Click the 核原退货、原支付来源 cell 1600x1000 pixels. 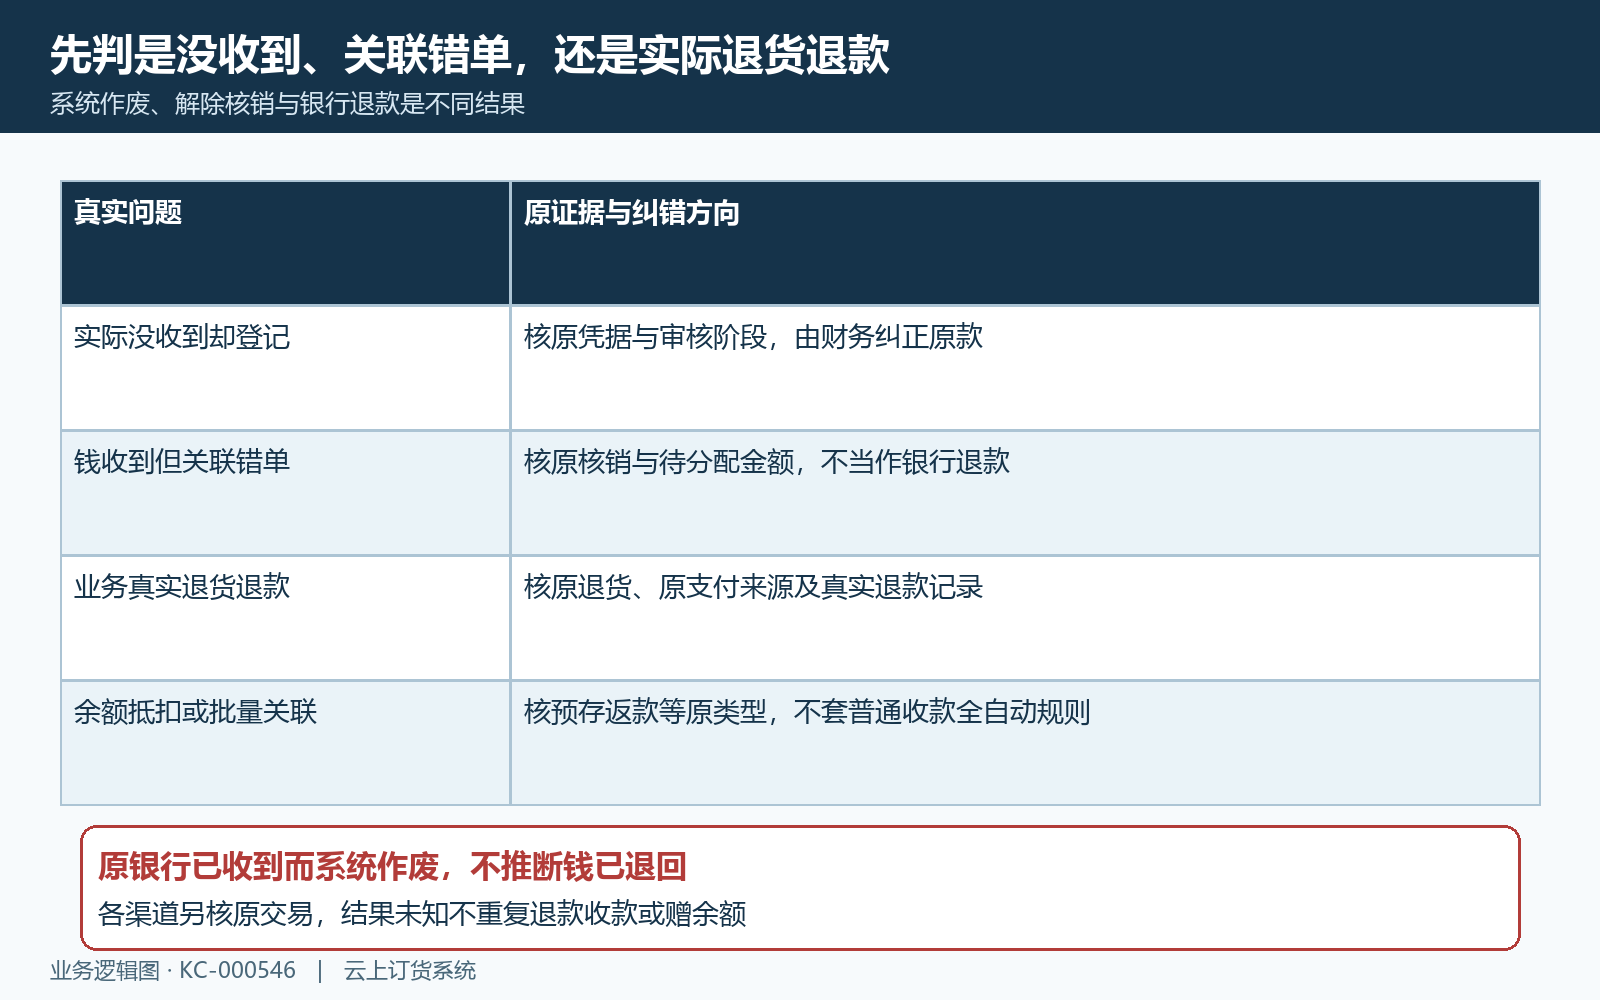1025,618
